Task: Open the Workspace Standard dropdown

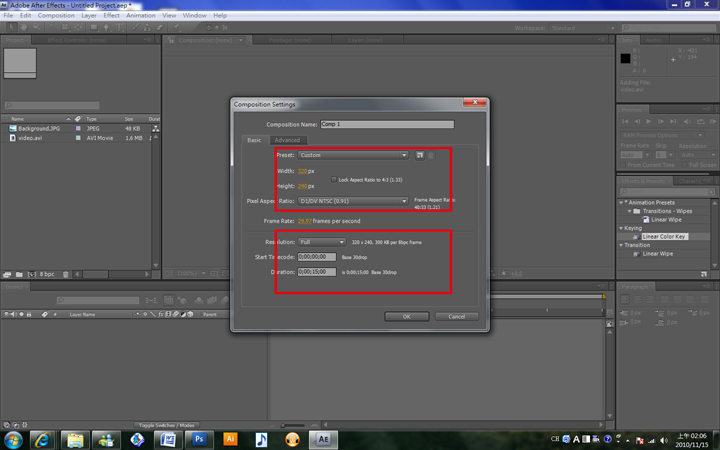Action: coord(582,28)
